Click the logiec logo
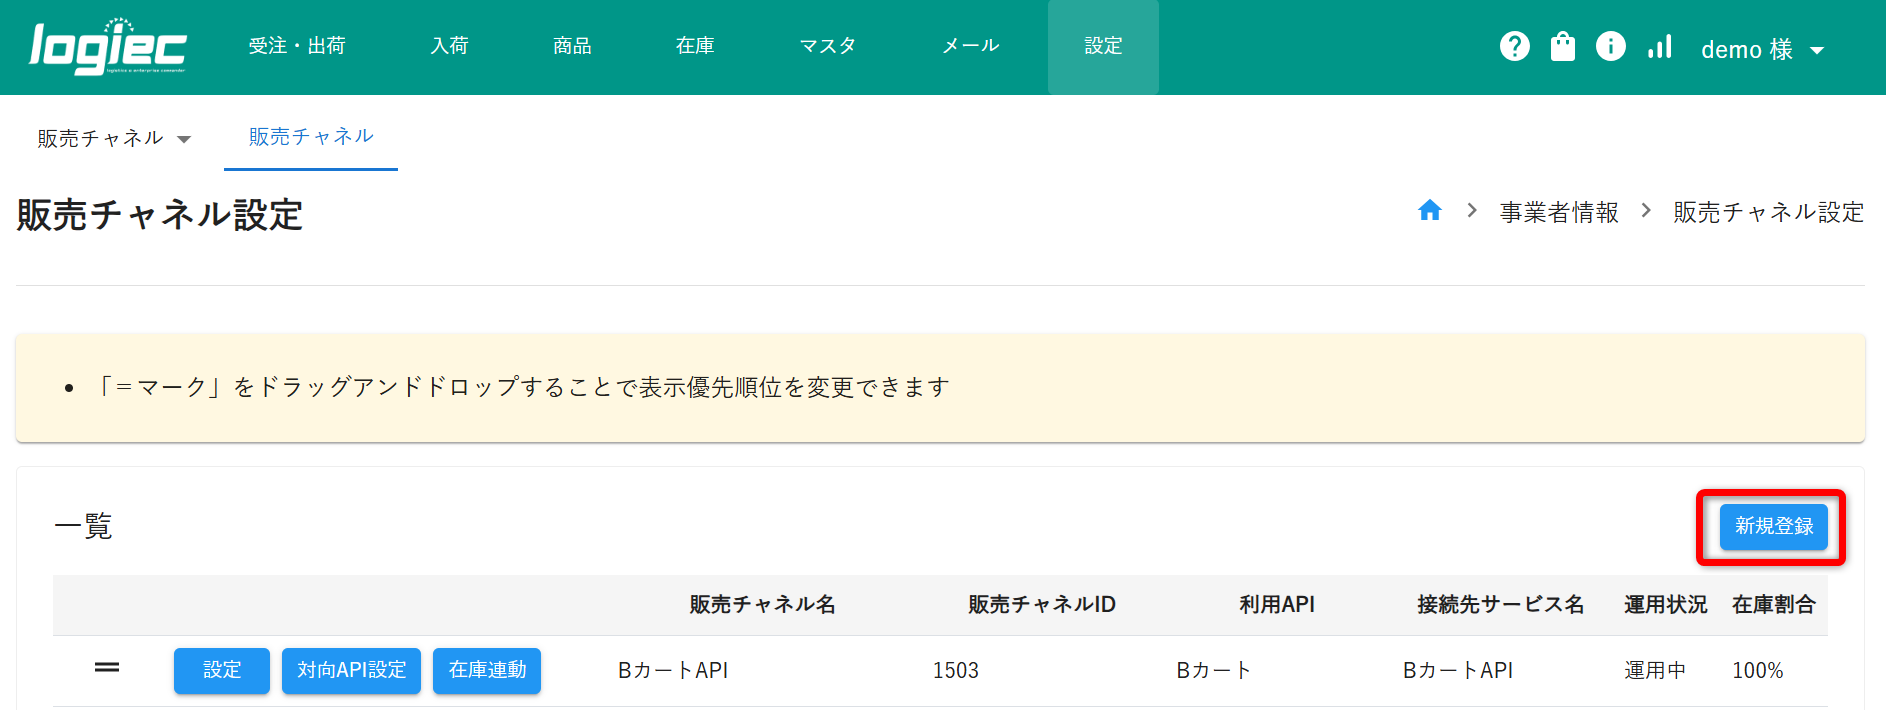1886x710 pixels. [x=108, y=47]
